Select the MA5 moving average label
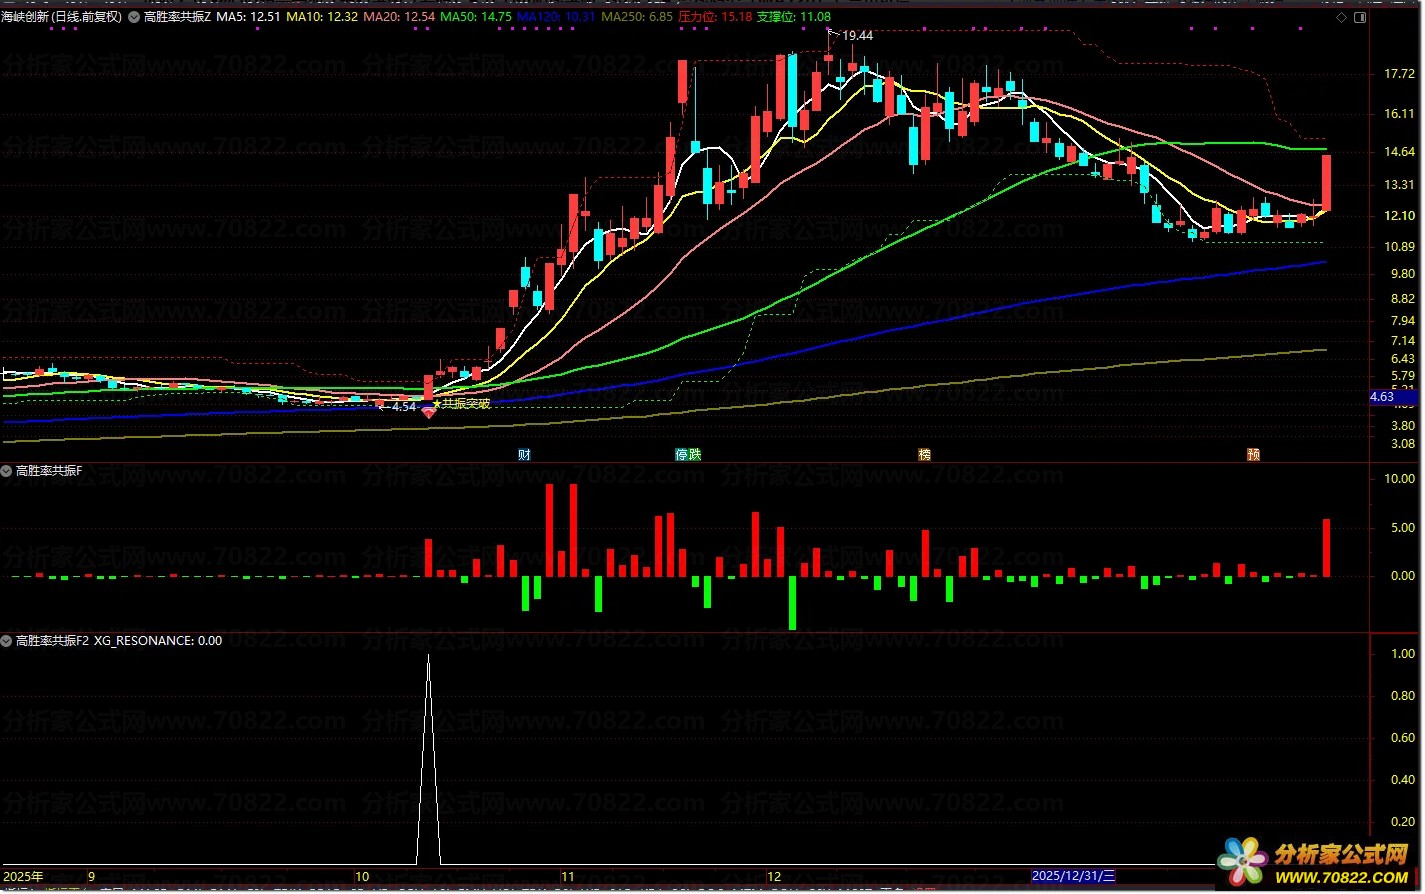 (247, 17)
